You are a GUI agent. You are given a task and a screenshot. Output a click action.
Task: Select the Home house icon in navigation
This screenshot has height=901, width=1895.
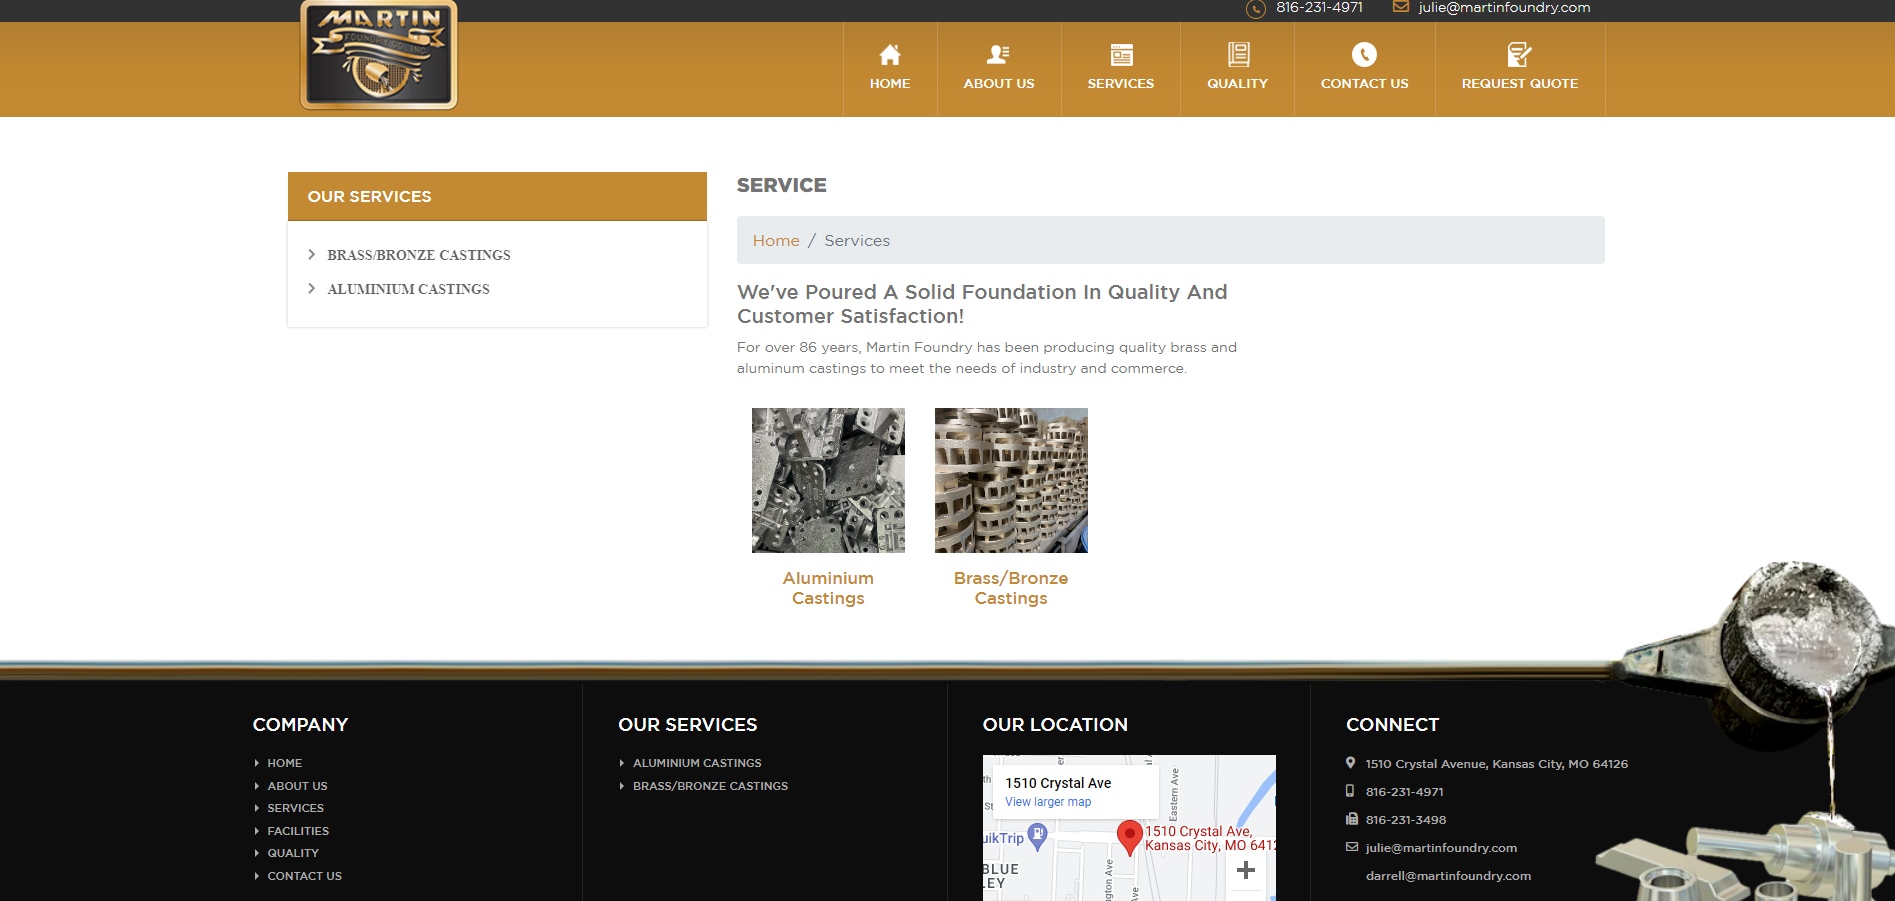889,55
